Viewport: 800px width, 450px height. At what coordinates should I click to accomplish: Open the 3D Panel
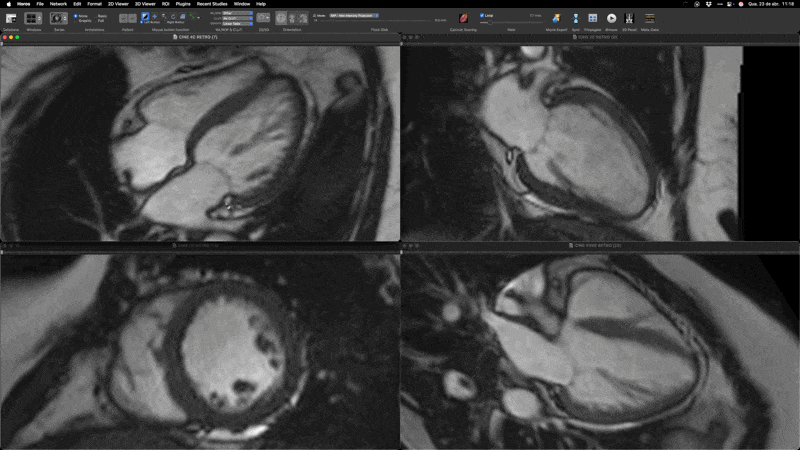[x=629, y=18]
